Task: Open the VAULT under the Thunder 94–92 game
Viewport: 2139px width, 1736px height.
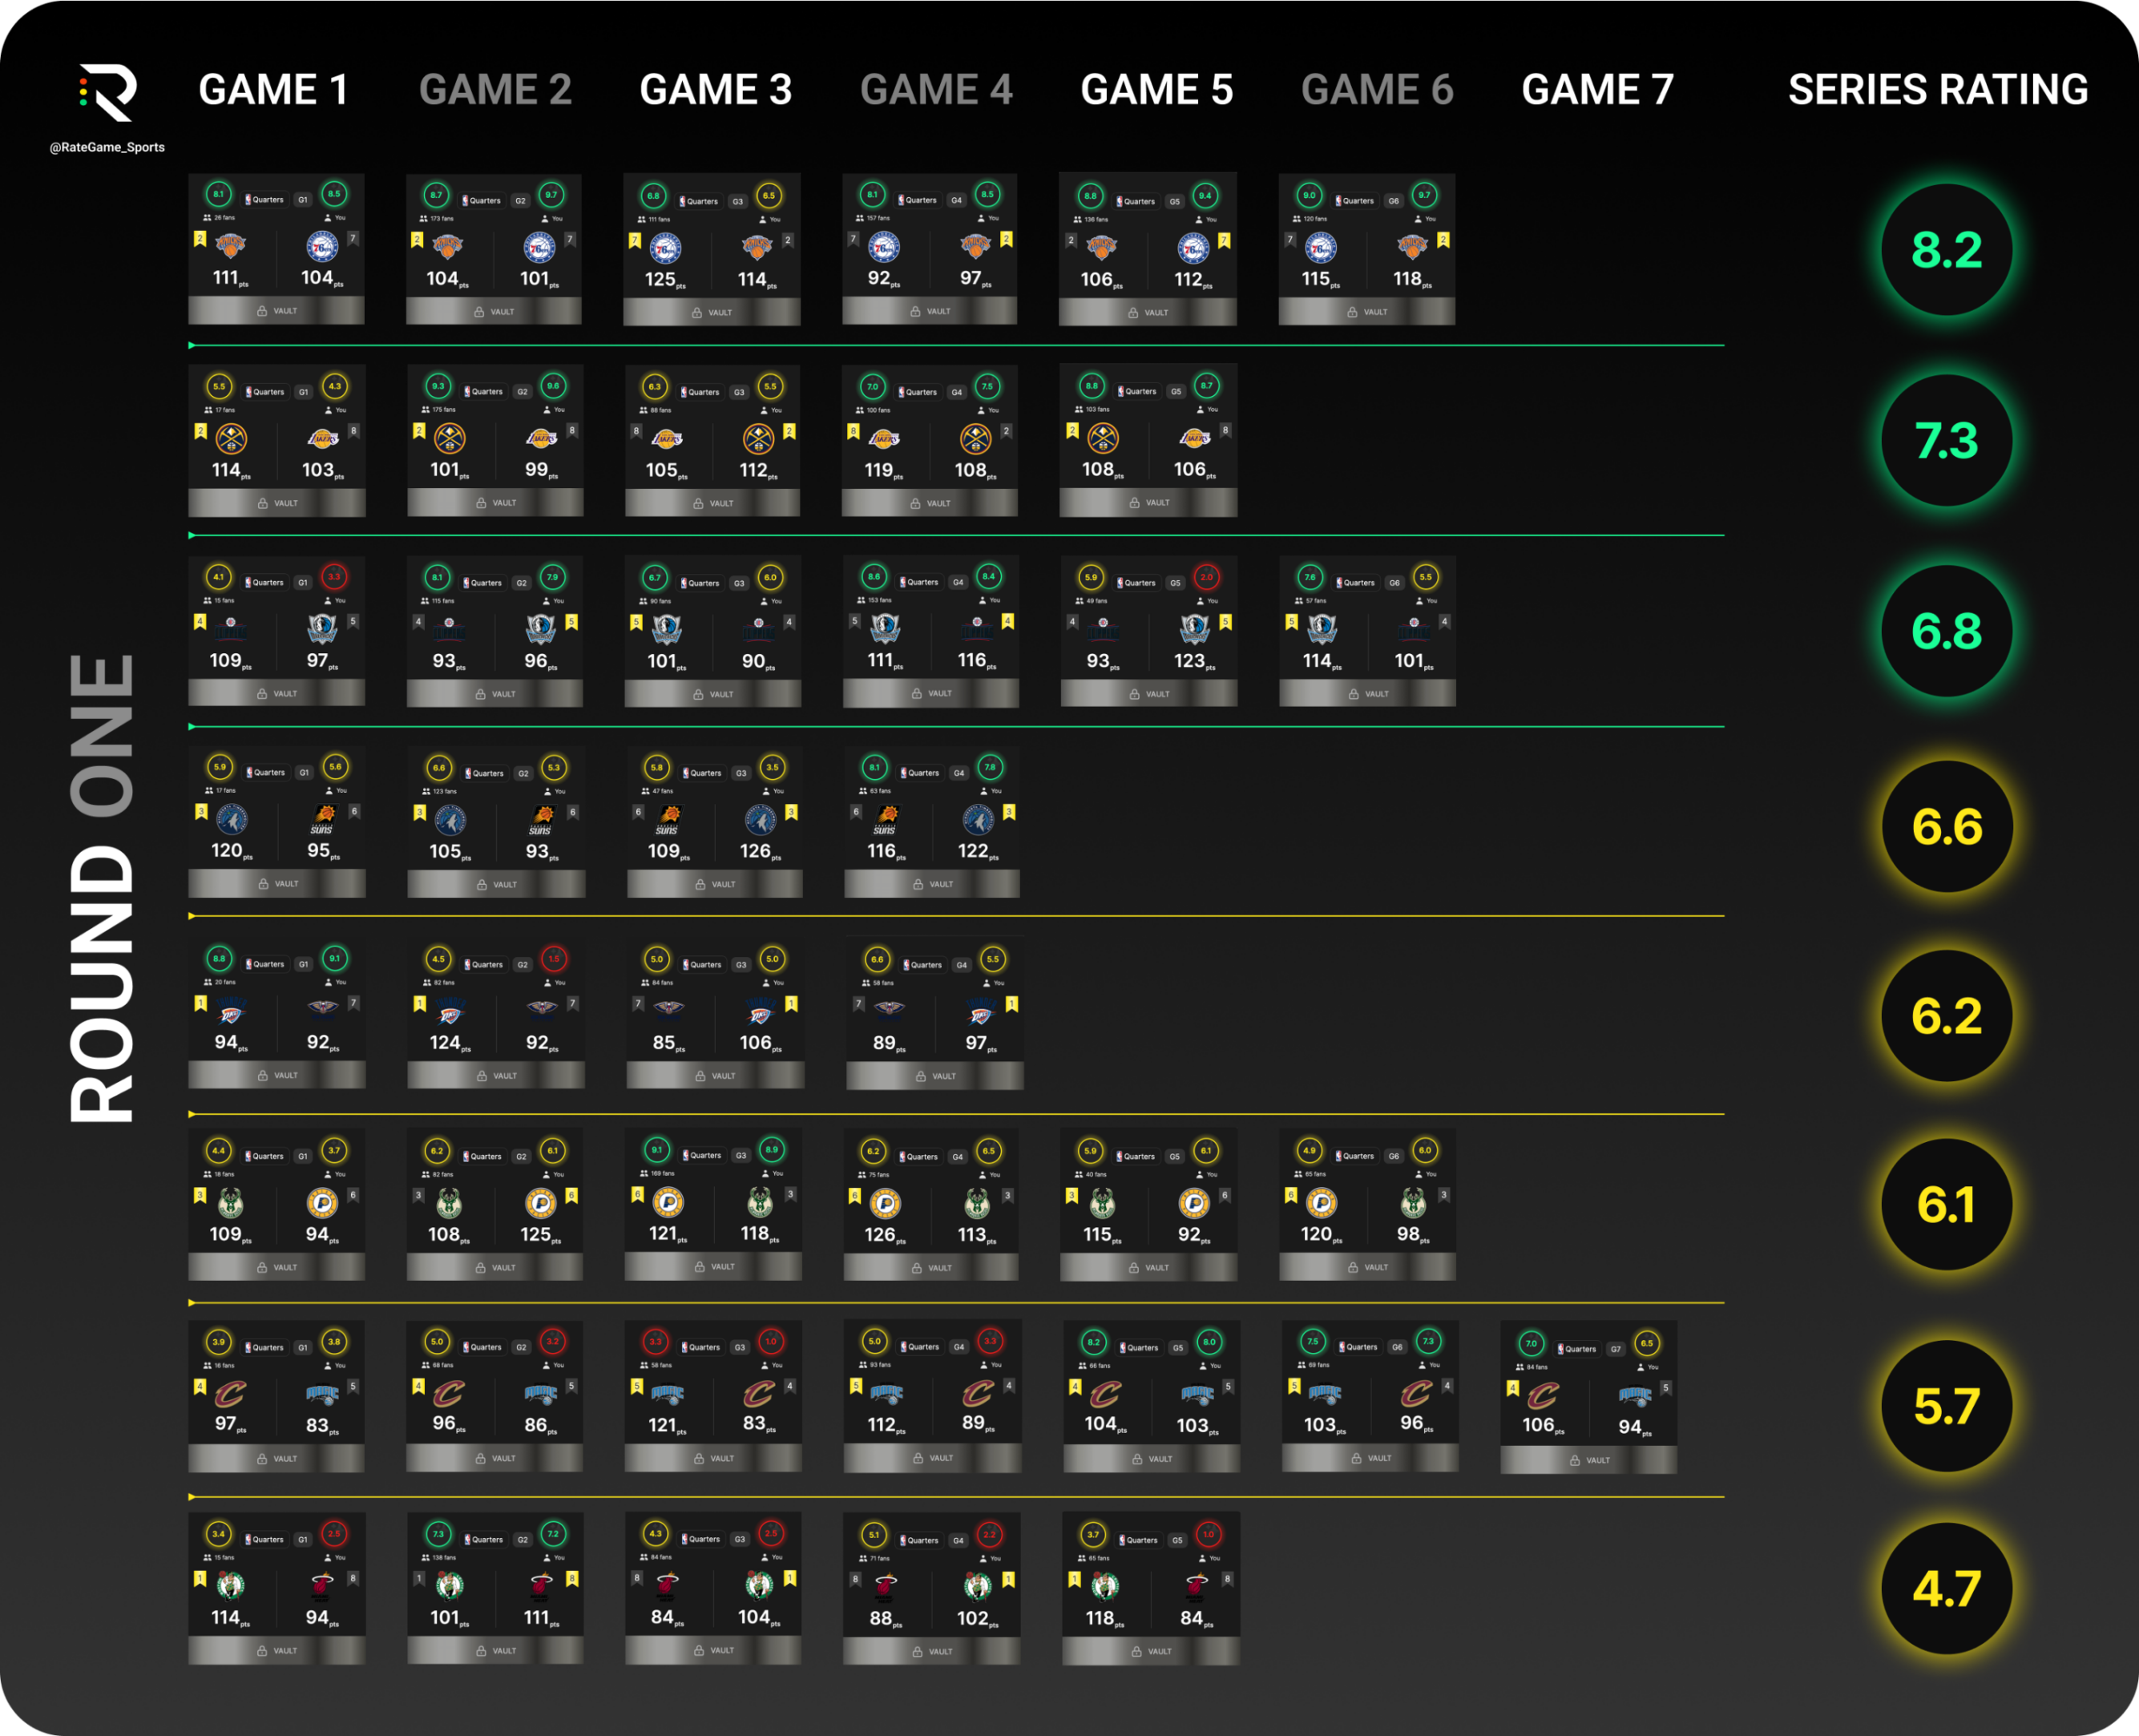Action: tap(277, 1075)
